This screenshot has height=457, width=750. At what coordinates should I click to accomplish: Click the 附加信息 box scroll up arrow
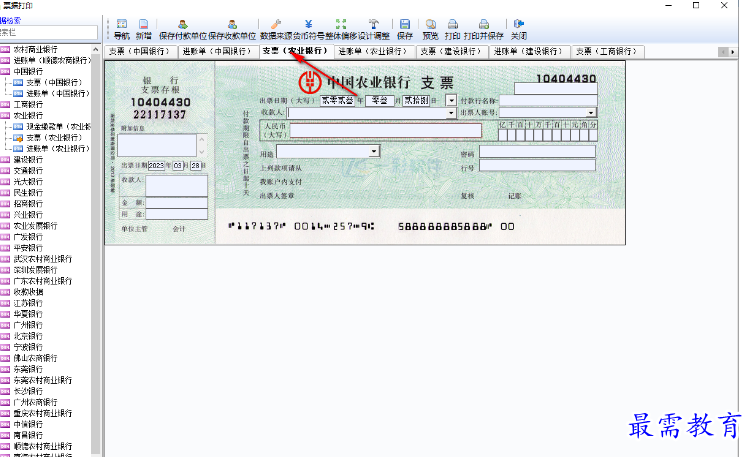(x=202, y=139)
